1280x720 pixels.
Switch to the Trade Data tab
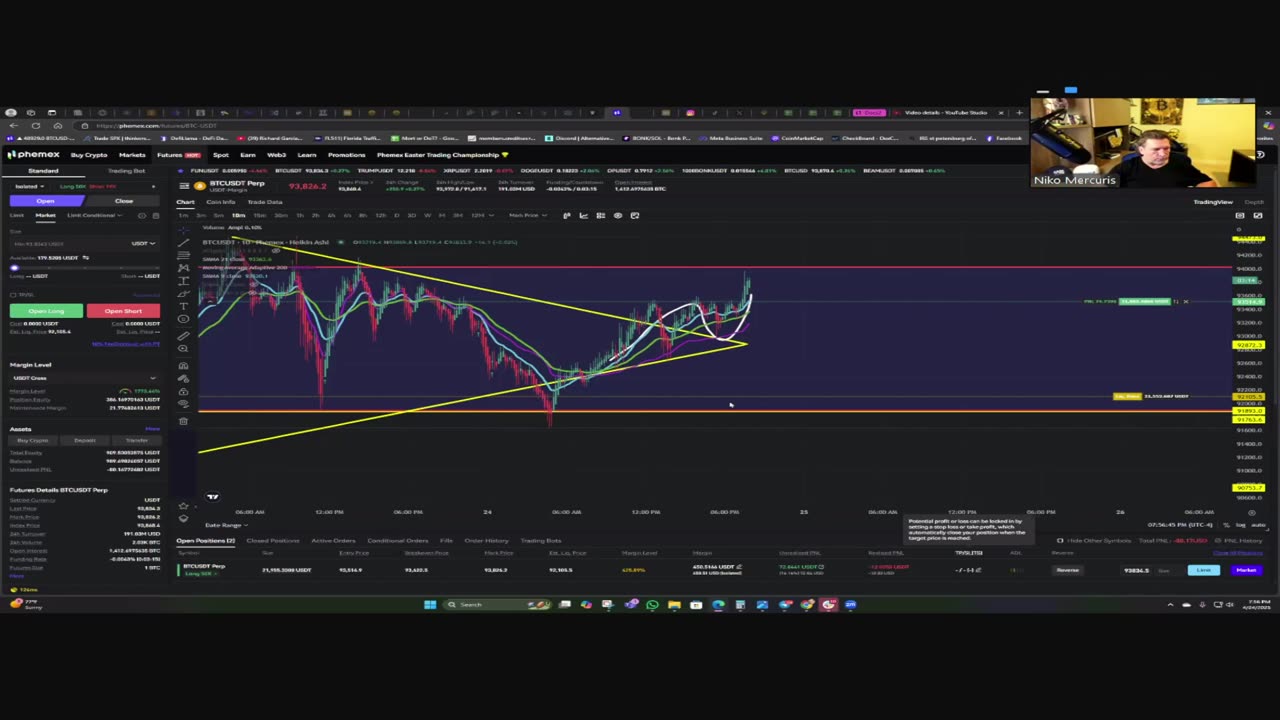click(265, 202)
